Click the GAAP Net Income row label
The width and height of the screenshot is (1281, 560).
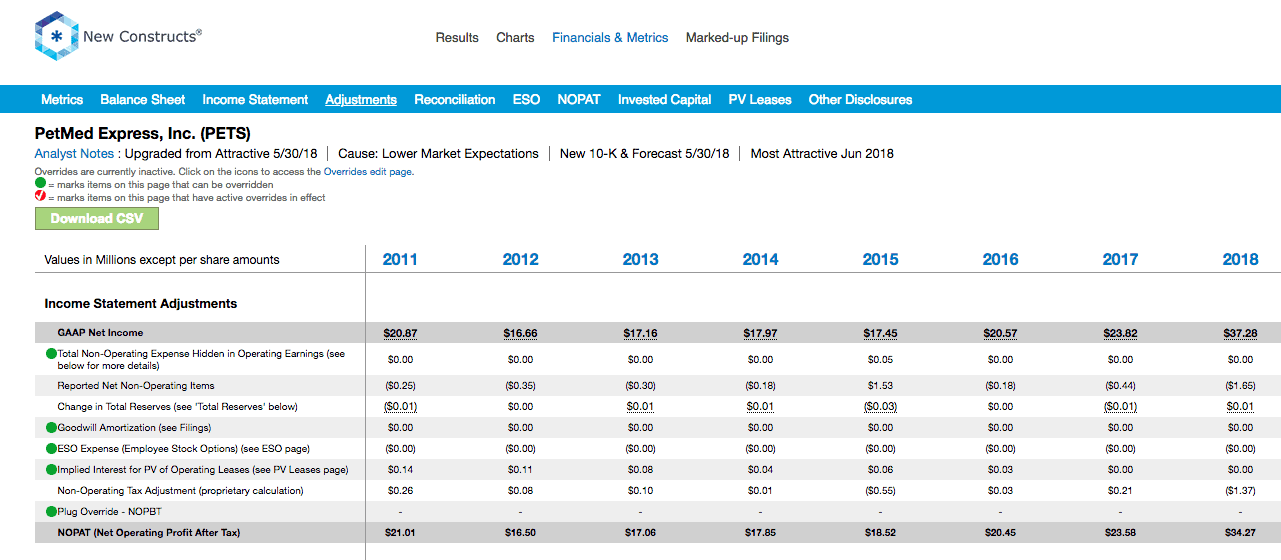click(100, 333)
